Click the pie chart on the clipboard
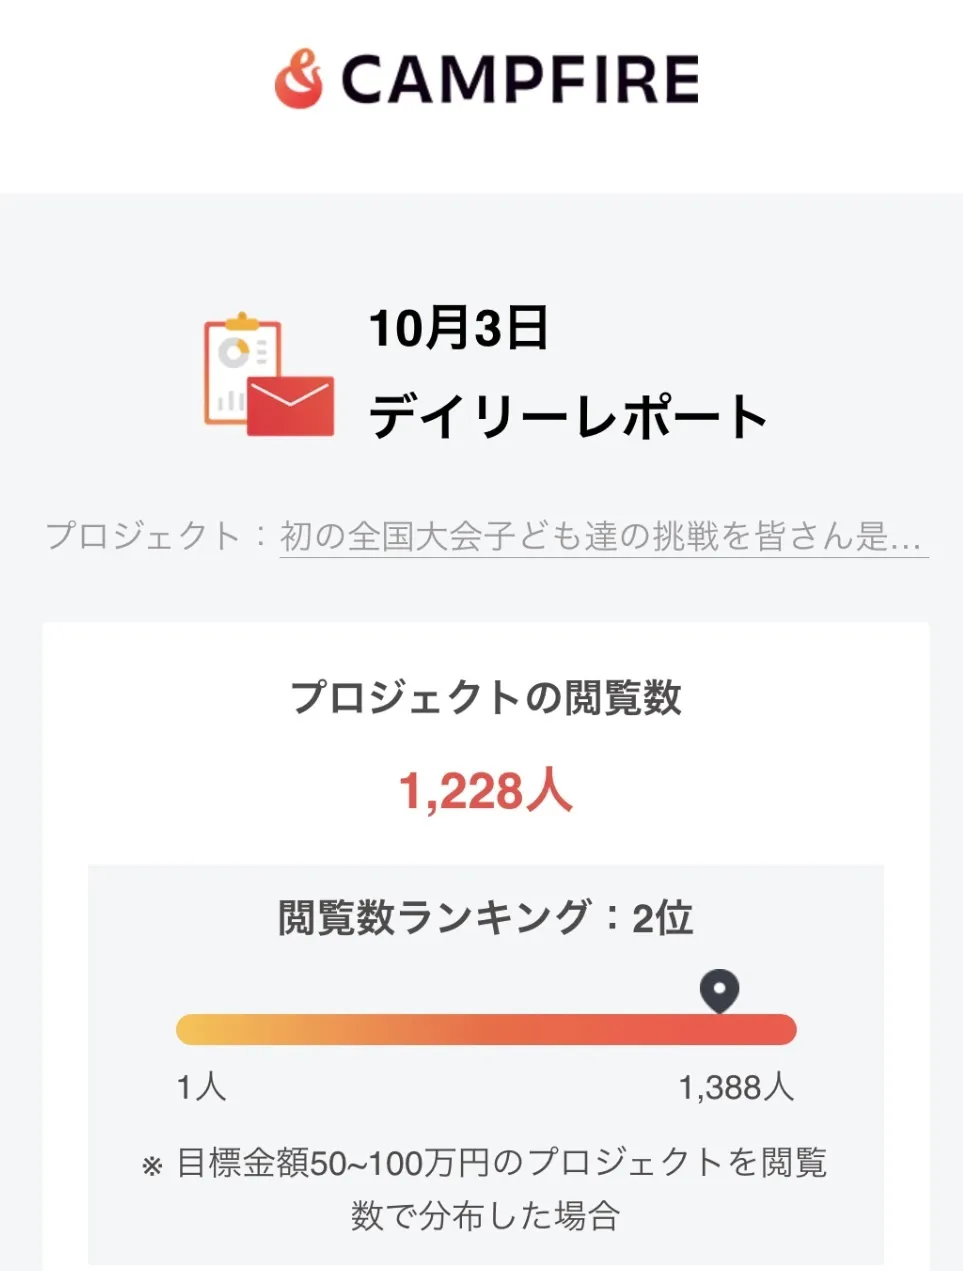This screenshot has width=963, height=1271. (235, 352)
